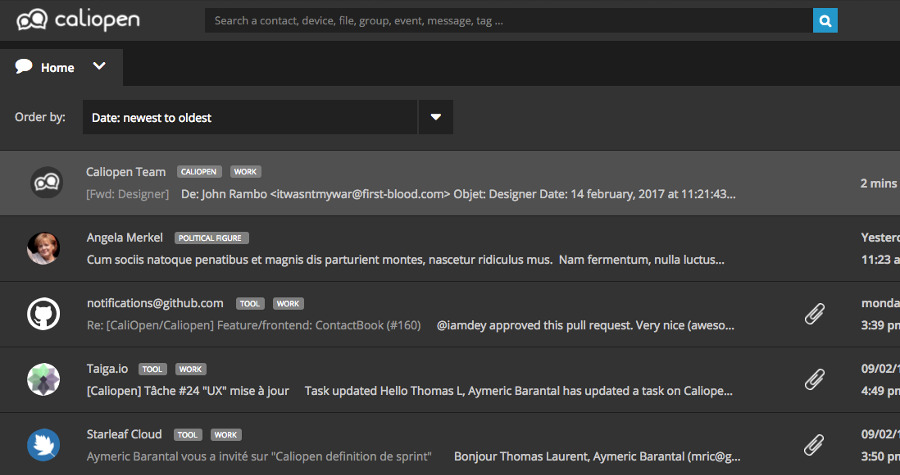This screenshot has height=475, width=900.
Task: Open '[Caliopen] Tâche #24 "UX" mise à jour' subject
Action: [188, 391]
